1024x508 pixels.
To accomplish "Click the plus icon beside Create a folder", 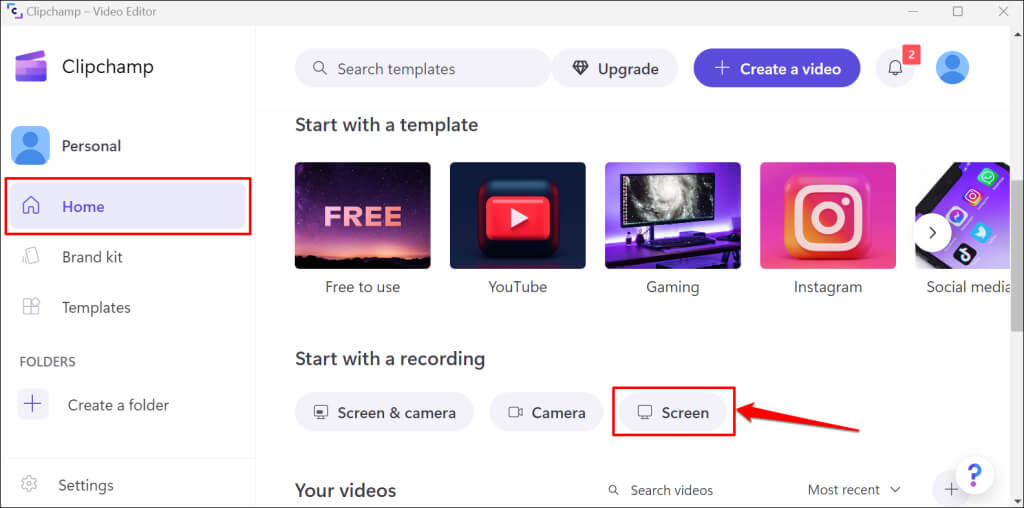I will 33,405.
